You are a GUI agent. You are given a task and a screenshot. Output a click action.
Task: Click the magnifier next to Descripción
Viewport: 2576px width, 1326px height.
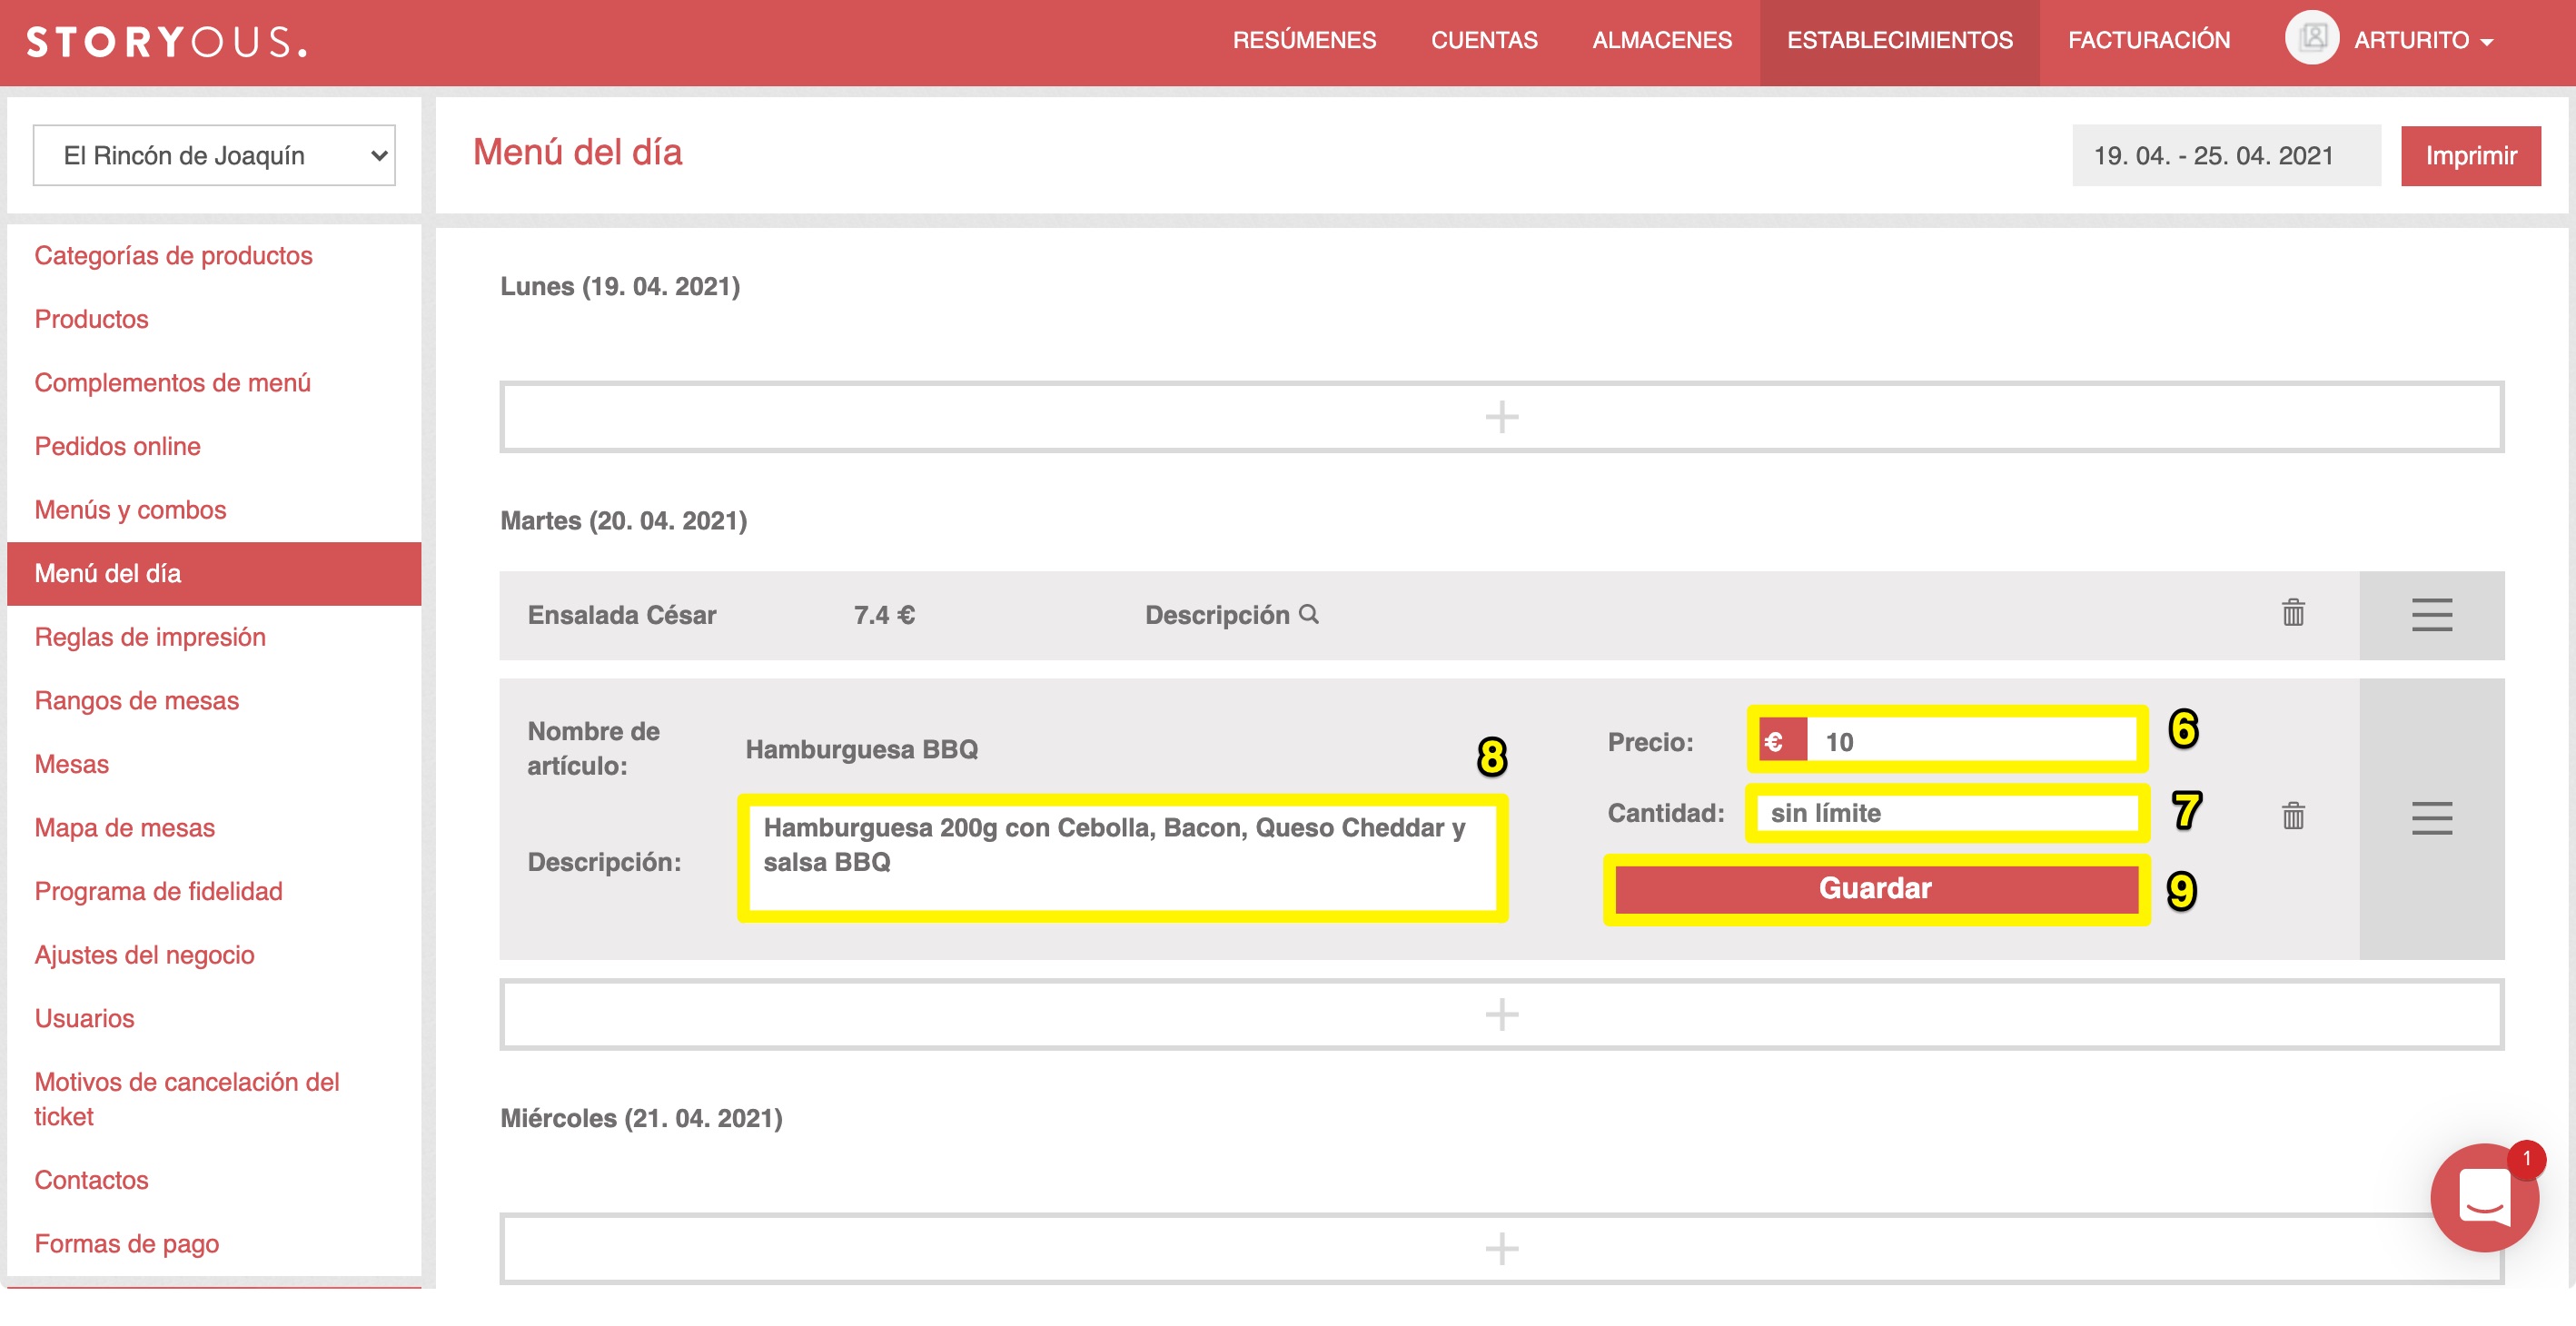[x=1309, y=614]
